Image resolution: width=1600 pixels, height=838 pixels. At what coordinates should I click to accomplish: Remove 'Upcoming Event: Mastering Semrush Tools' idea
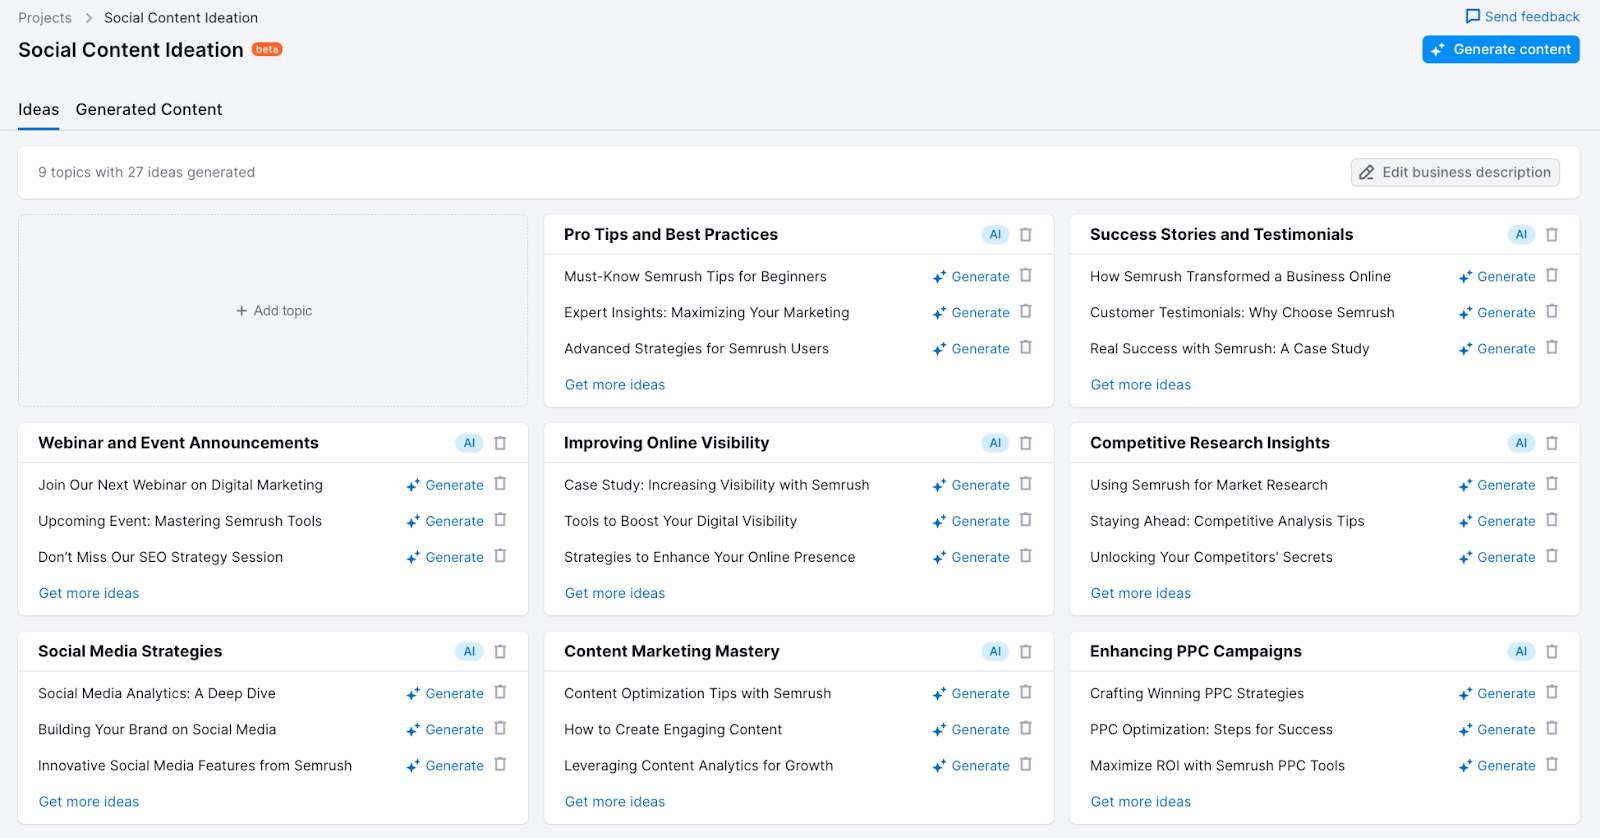[x=500, y=520]
